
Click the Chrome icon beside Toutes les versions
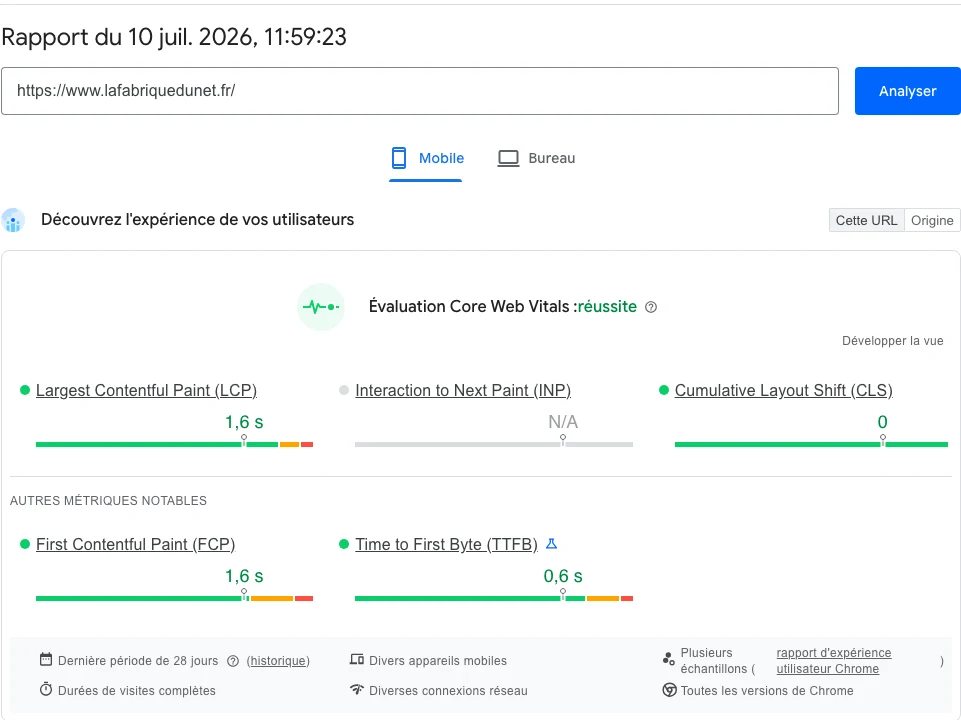669,690
